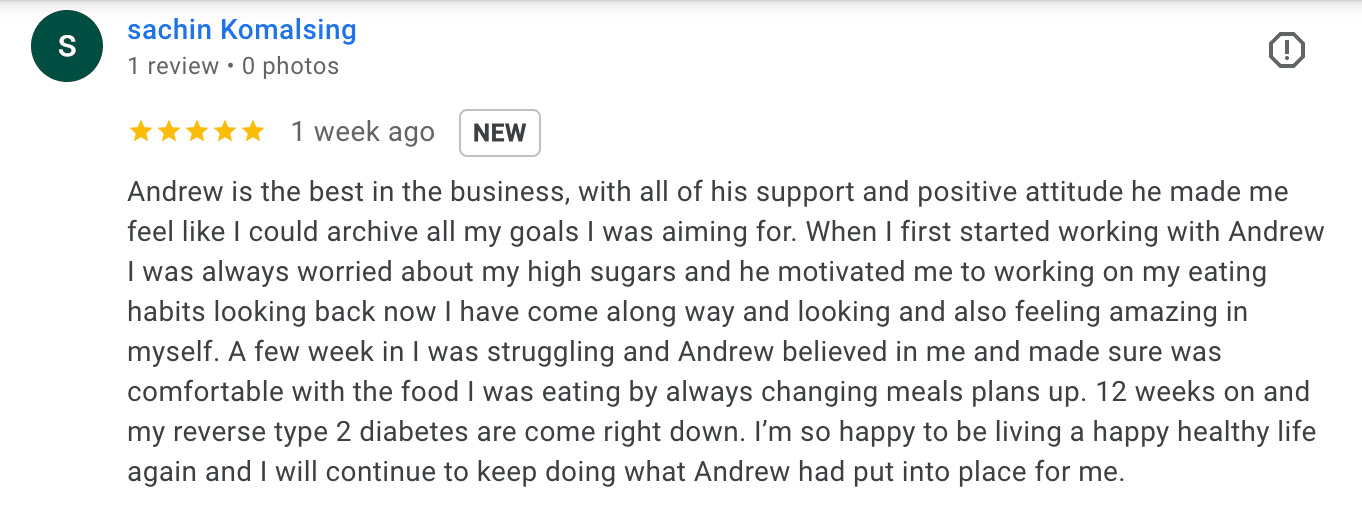Click the green "S" profile avatar

tap(67, 47)
